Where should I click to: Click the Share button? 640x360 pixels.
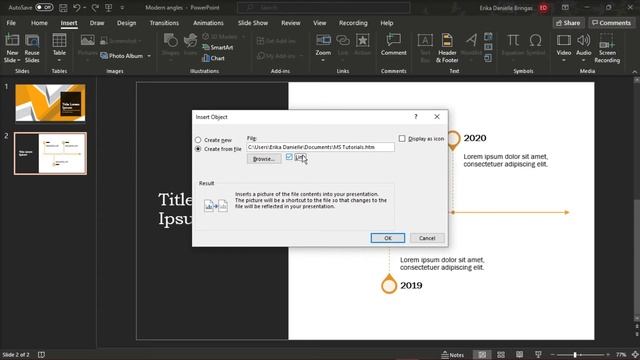(568, 23)
